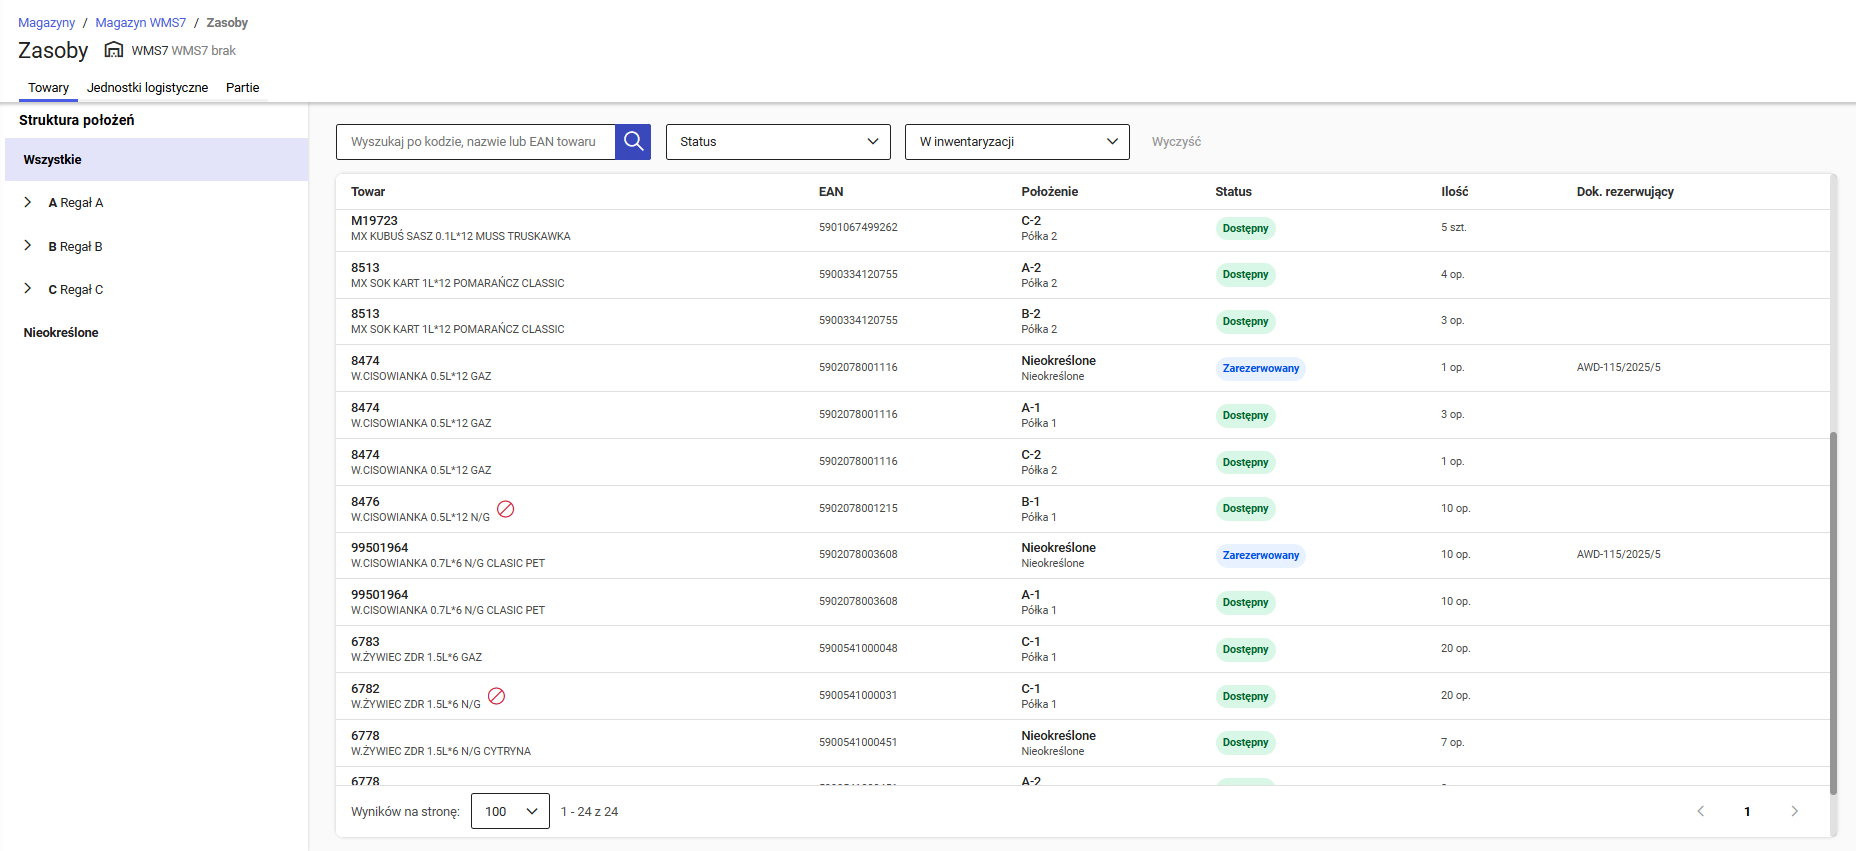Expand the C Regał C tree node
1856x851 pixels.
[28, 289]
